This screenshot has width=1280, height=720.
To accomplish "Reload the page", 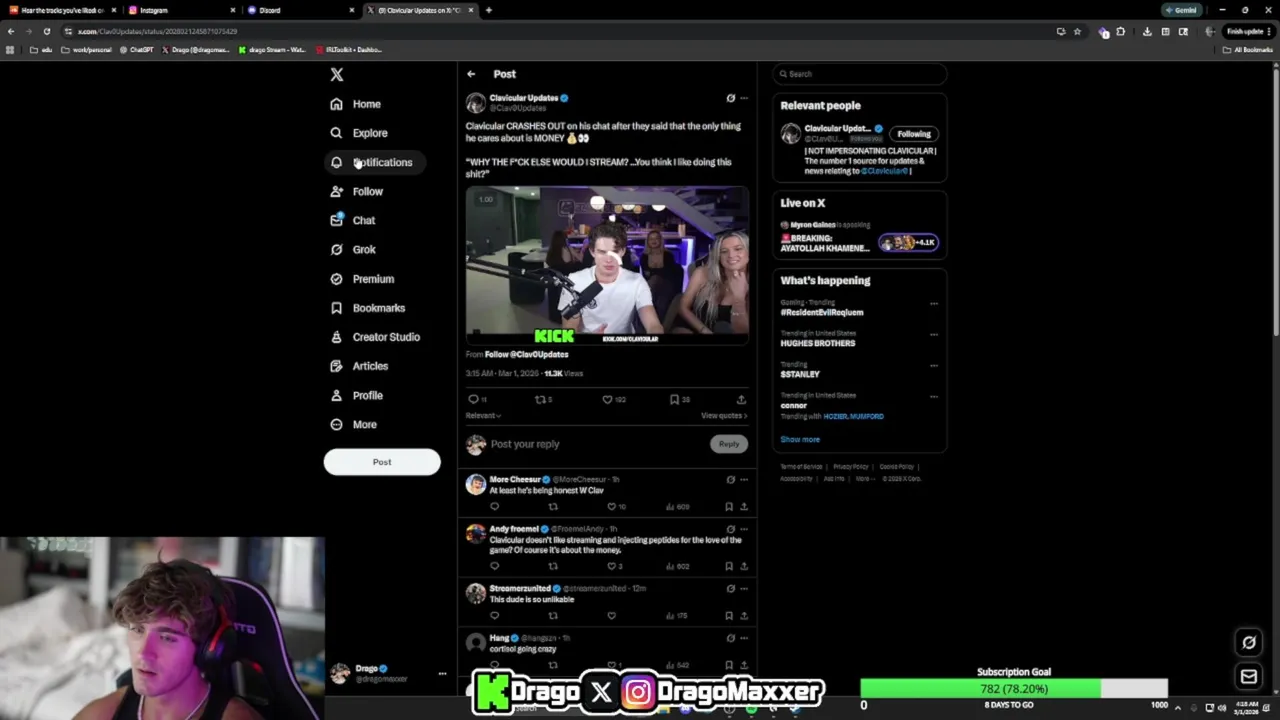I will click(x=46, y=31).
